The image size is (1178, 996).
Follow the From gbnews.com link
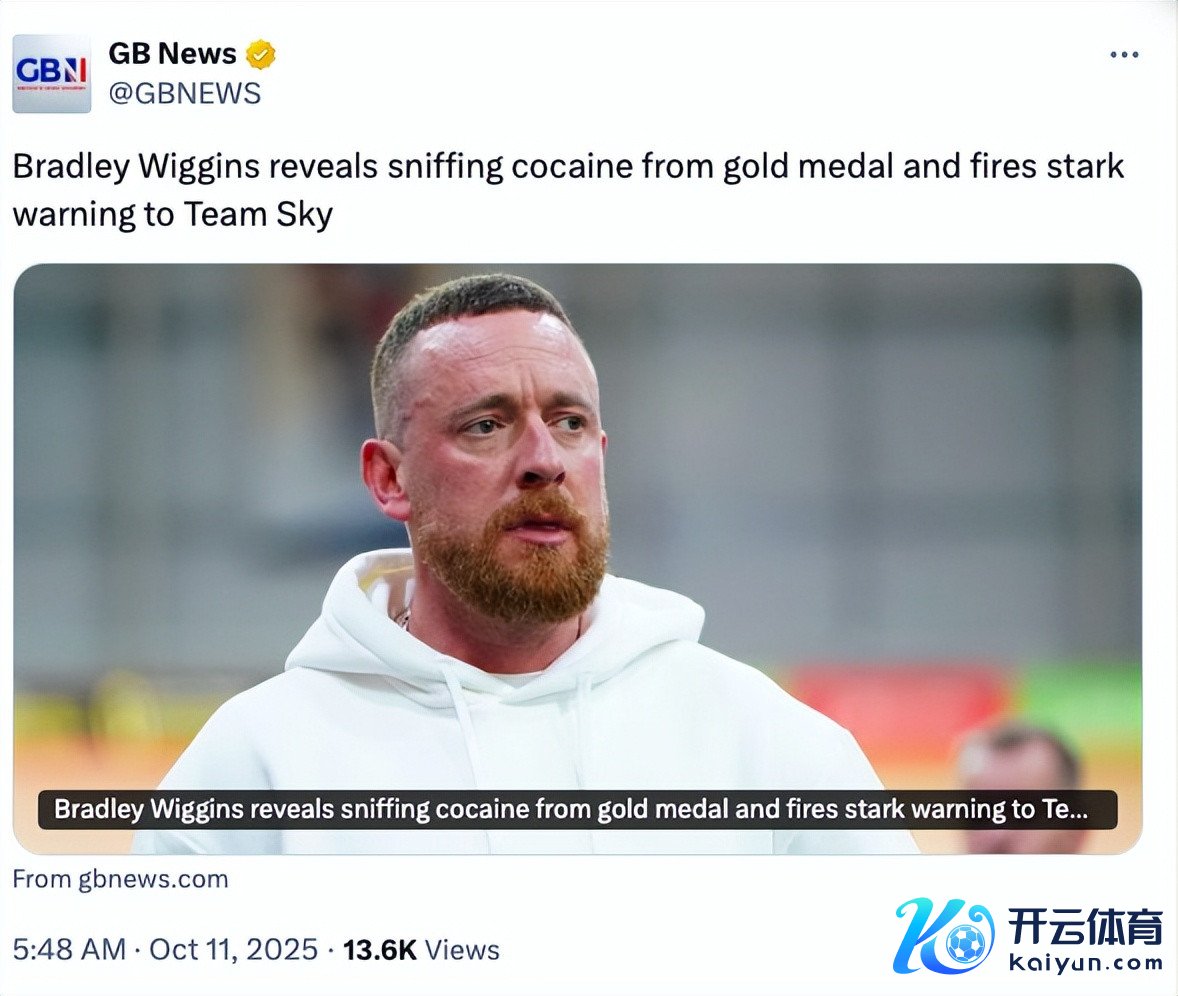120,879
